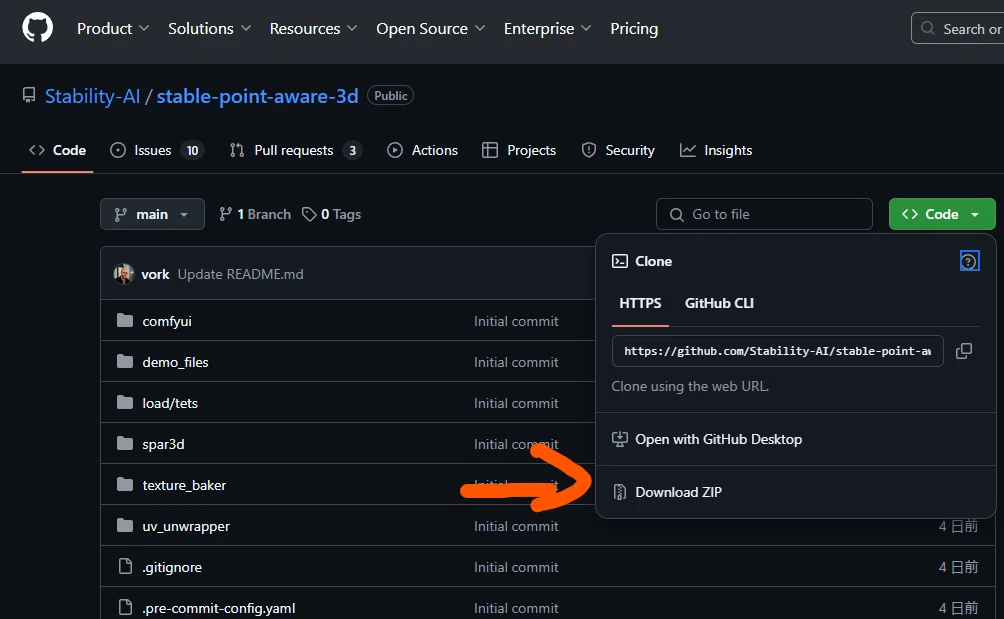The width and height of the screenshot is (1004, 619).
Task: Click the file icon next to .gitignore
Action: tap(126, 566)
